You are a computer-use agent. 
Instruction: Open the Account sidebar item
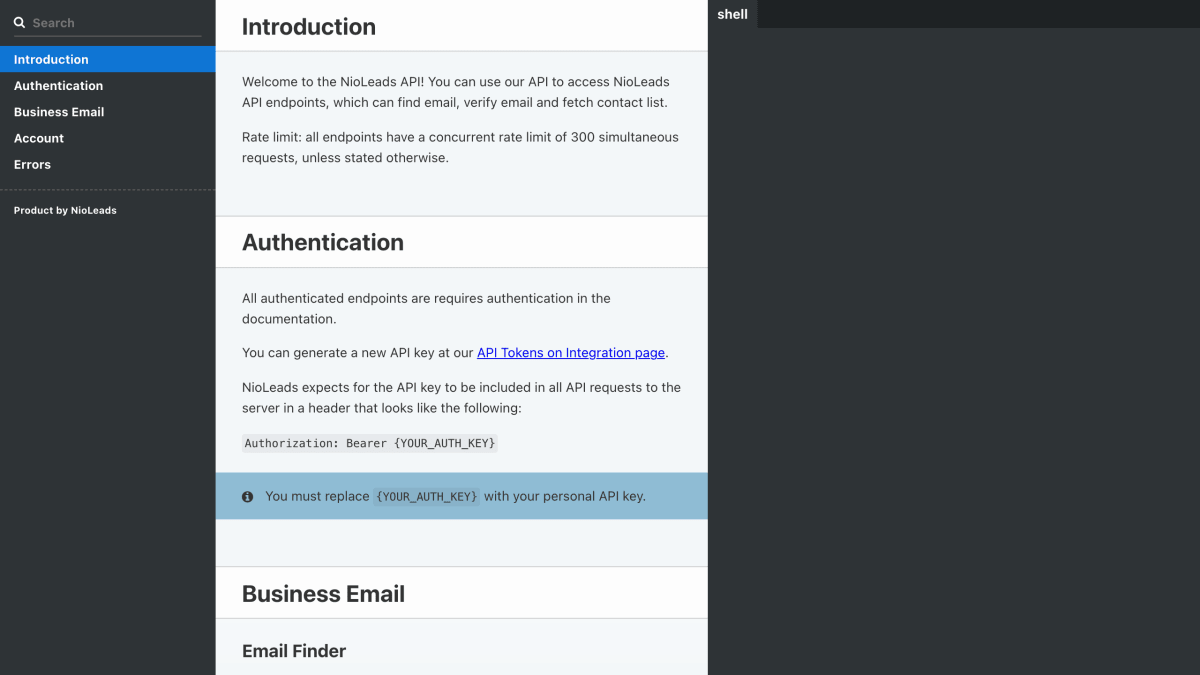click(107, 138)
